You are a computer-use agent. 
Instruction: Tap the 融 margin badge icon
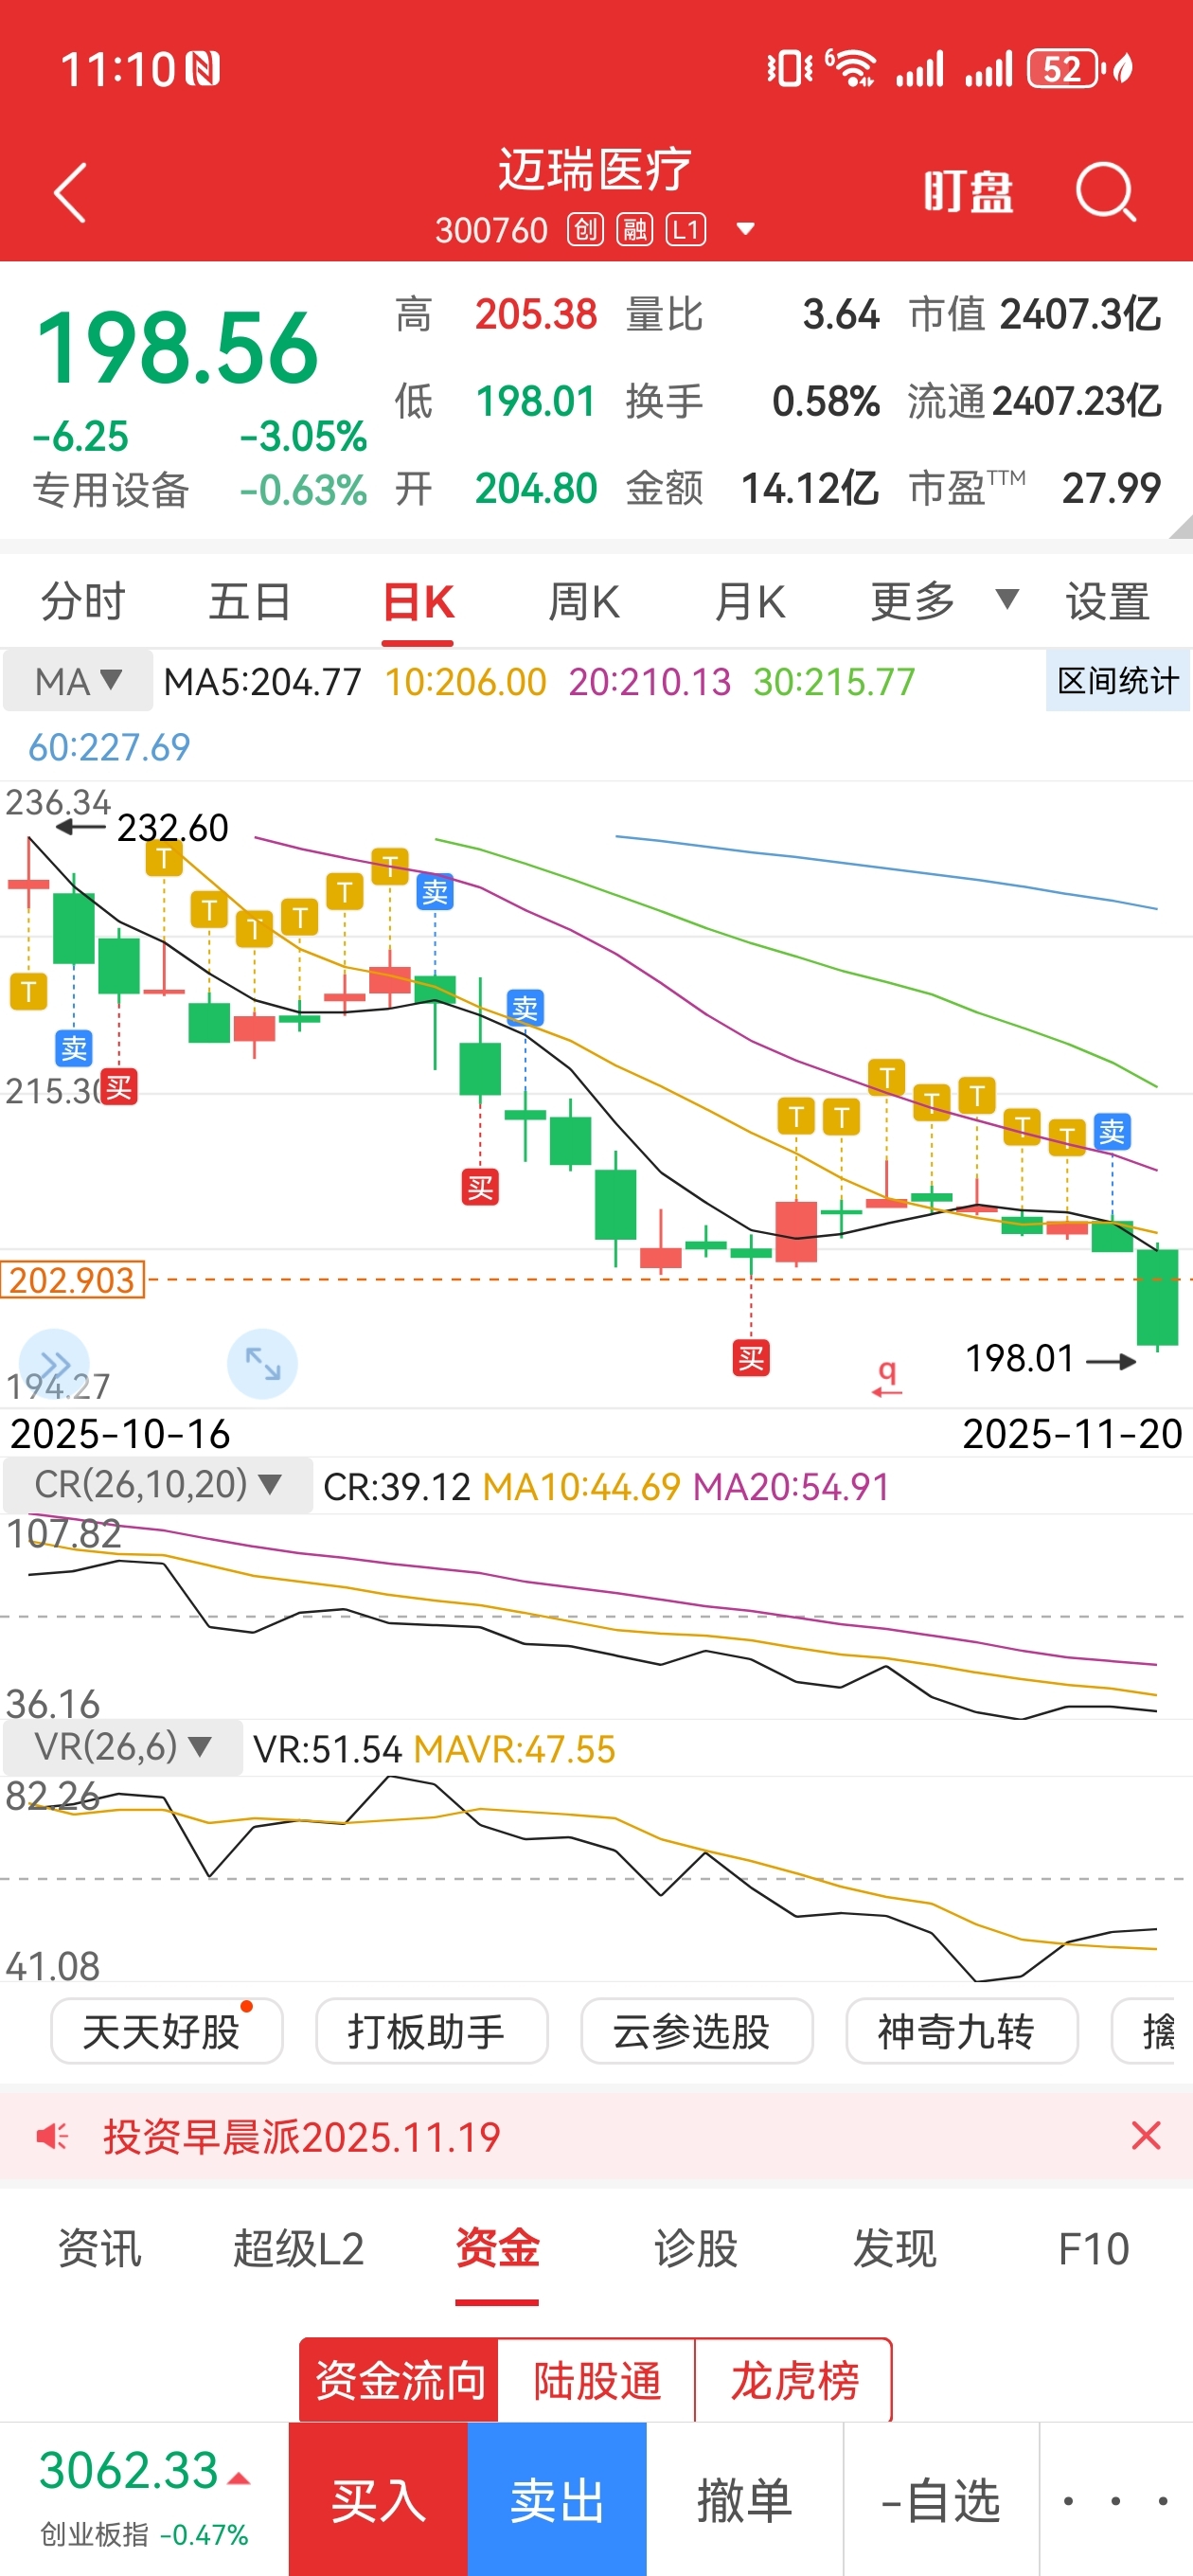[635, 230]
